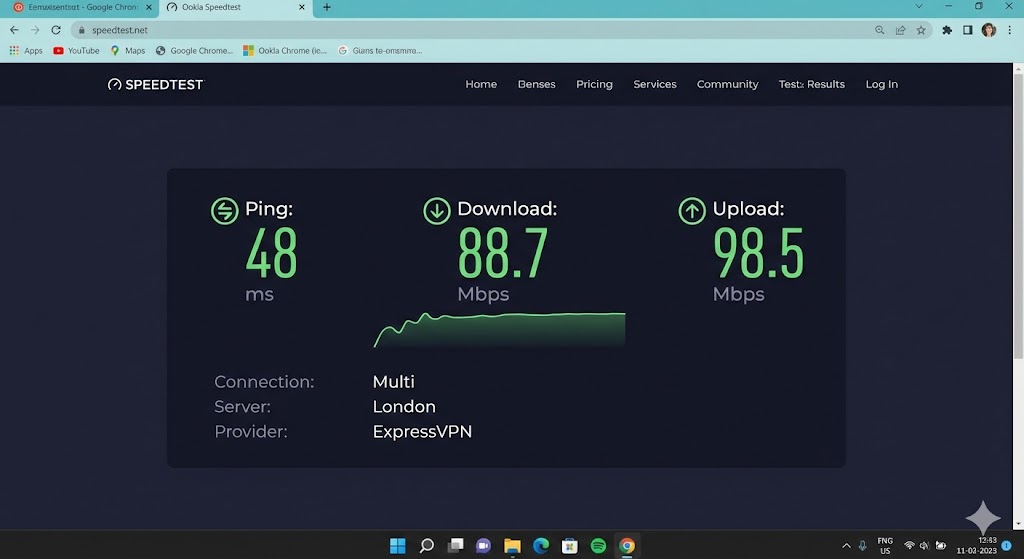Open the Chrome three-dot menu

[x=1010, y=30]
